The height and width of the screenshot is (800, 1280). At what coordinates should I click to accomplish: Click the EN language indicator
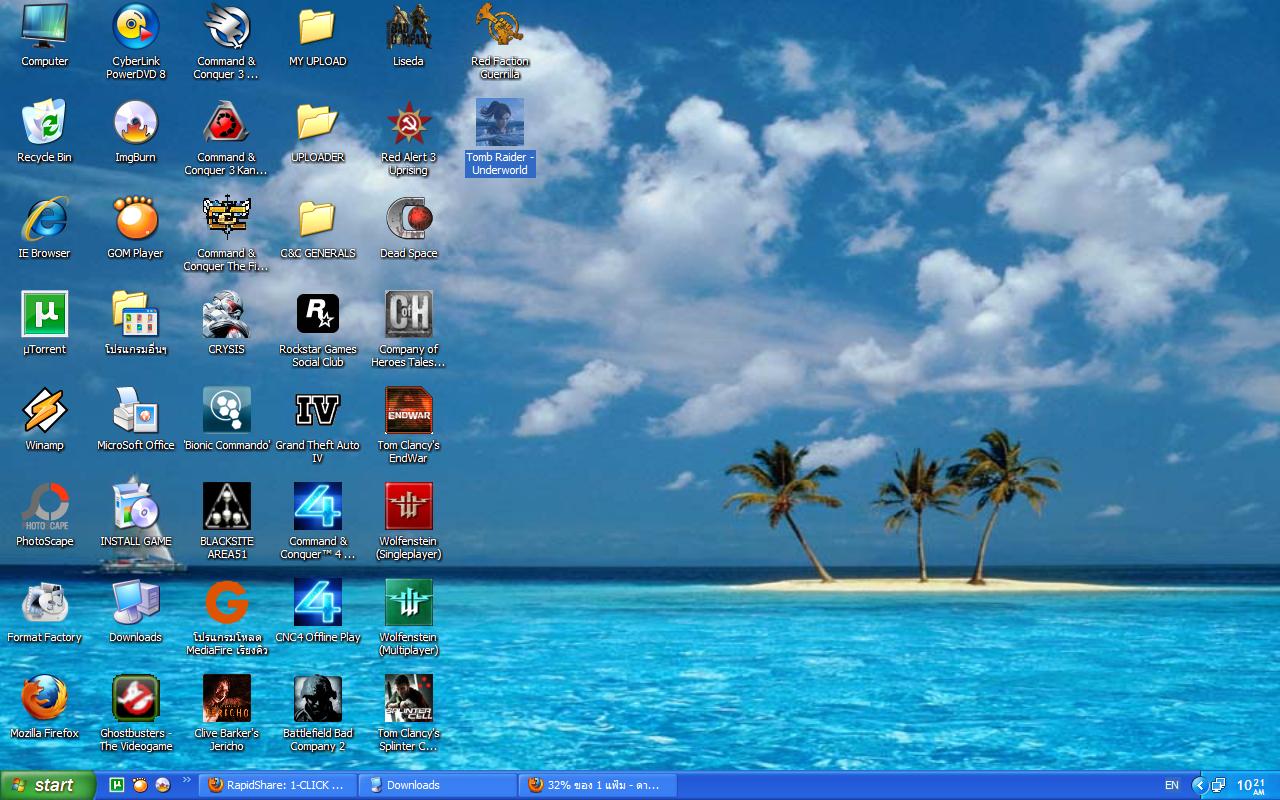pyautogui.click(x=1171, y=785)
